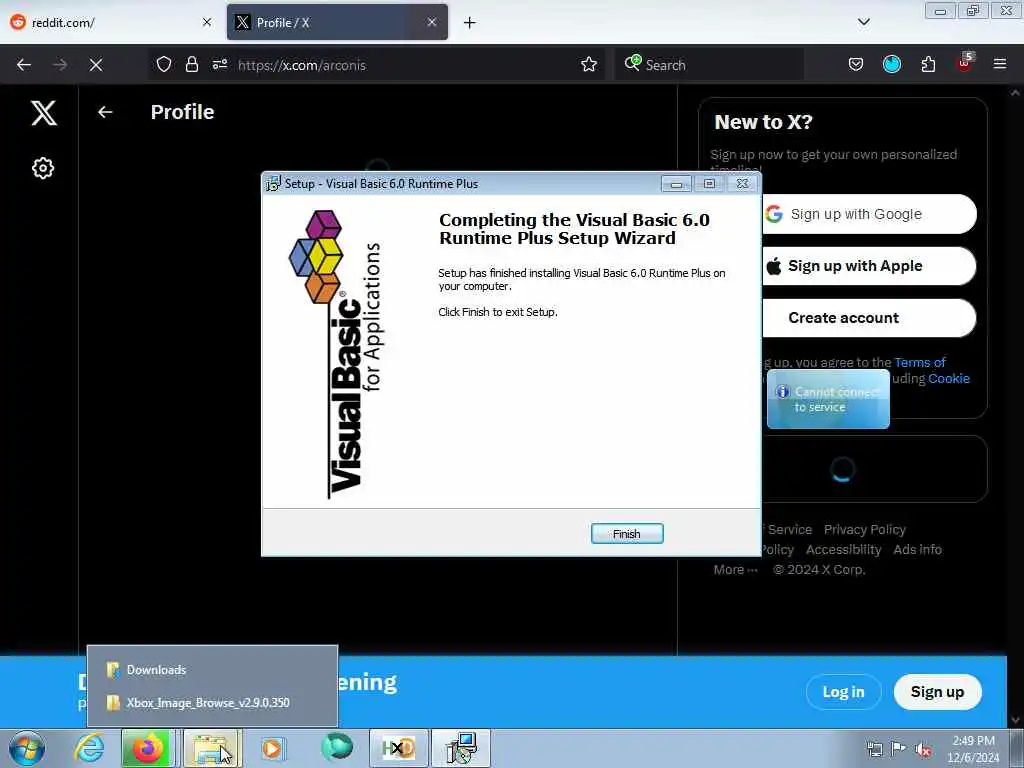
Task: Sign up with Apple
Action: click(x=869, y=266)
